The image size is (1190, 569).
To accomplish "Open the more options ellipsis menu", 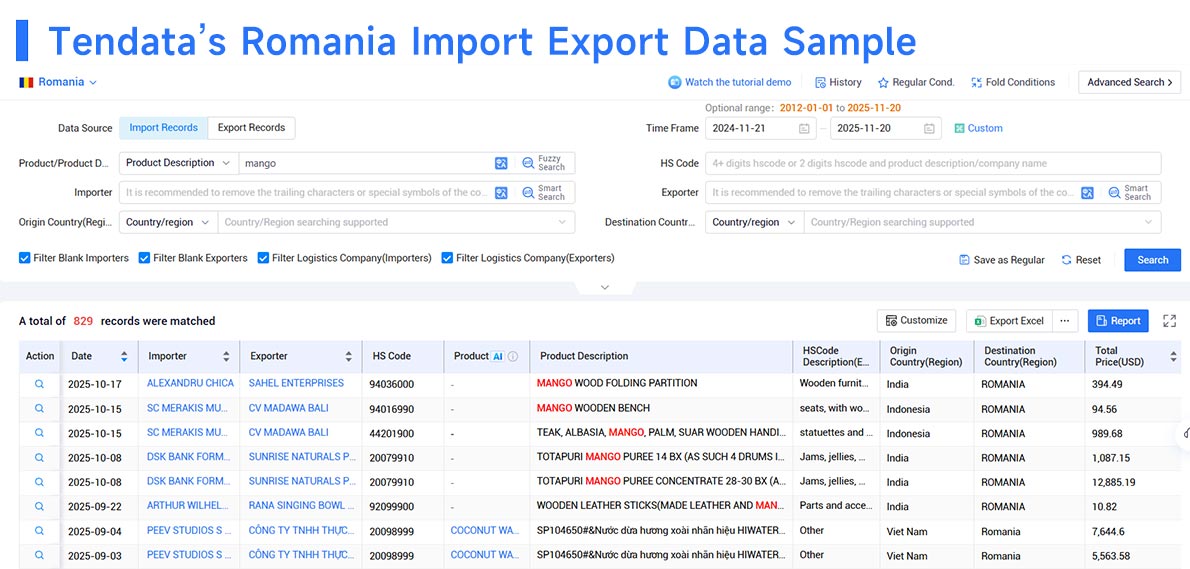I will click(x=1065, y=320).
